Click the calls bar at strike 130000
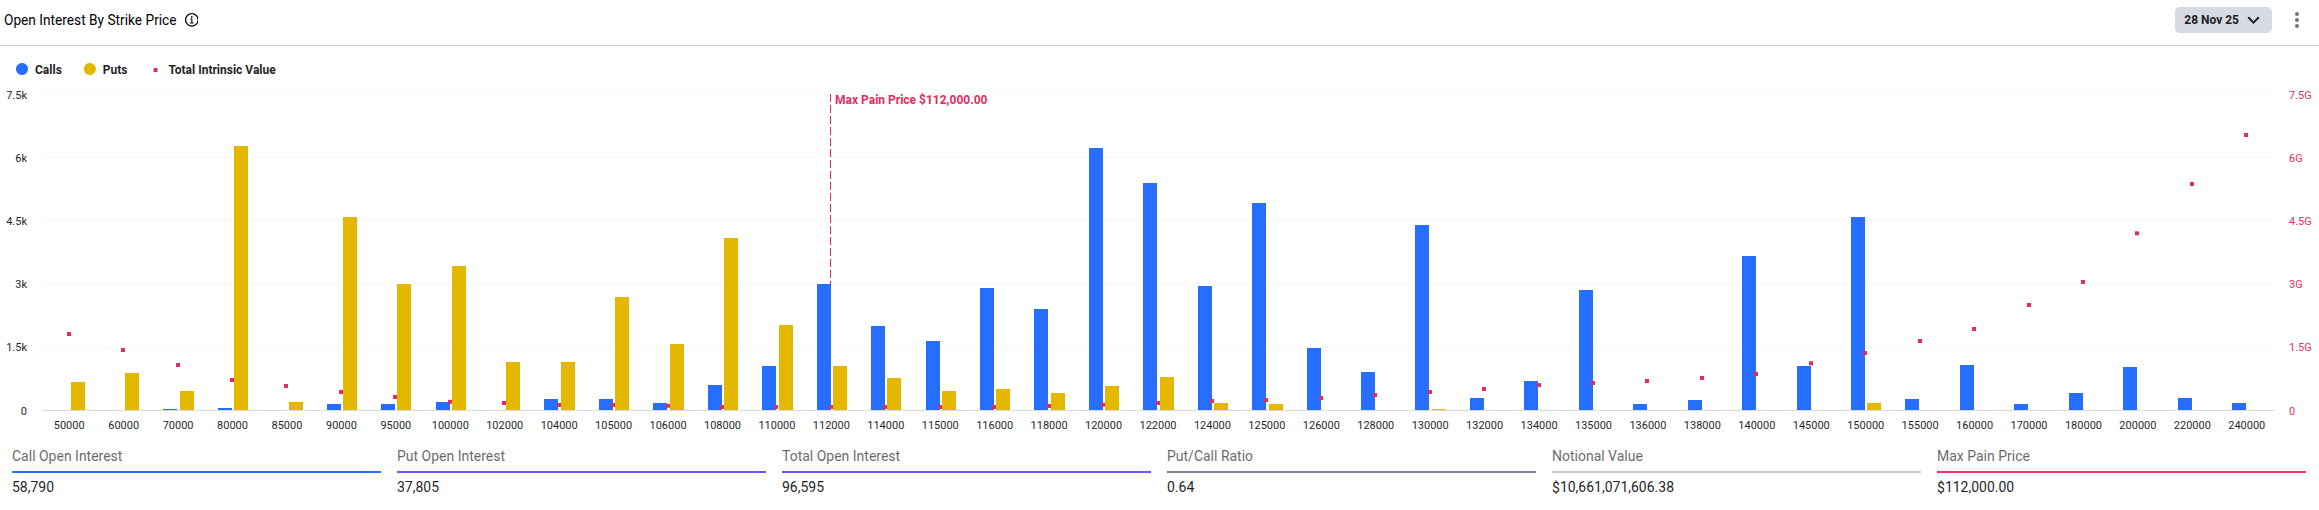Viewport: 2319px width, 510px height. [1422, 317]
